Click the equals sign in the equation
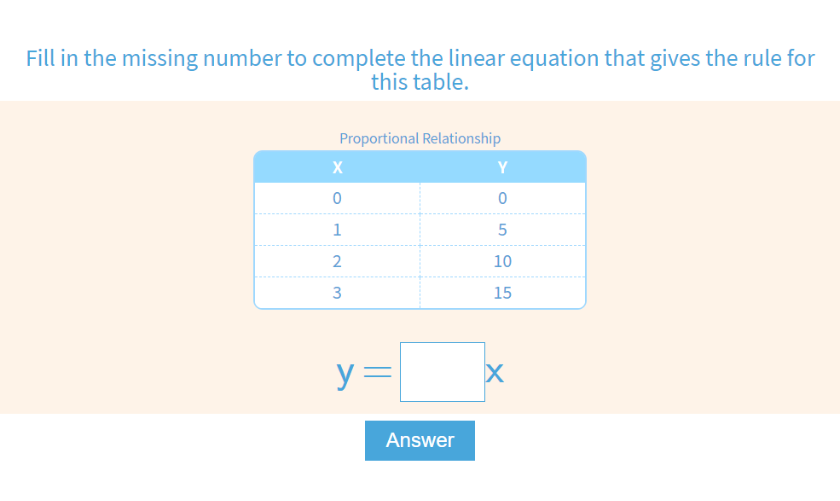The image size is (840, 501). pos(377,374)
